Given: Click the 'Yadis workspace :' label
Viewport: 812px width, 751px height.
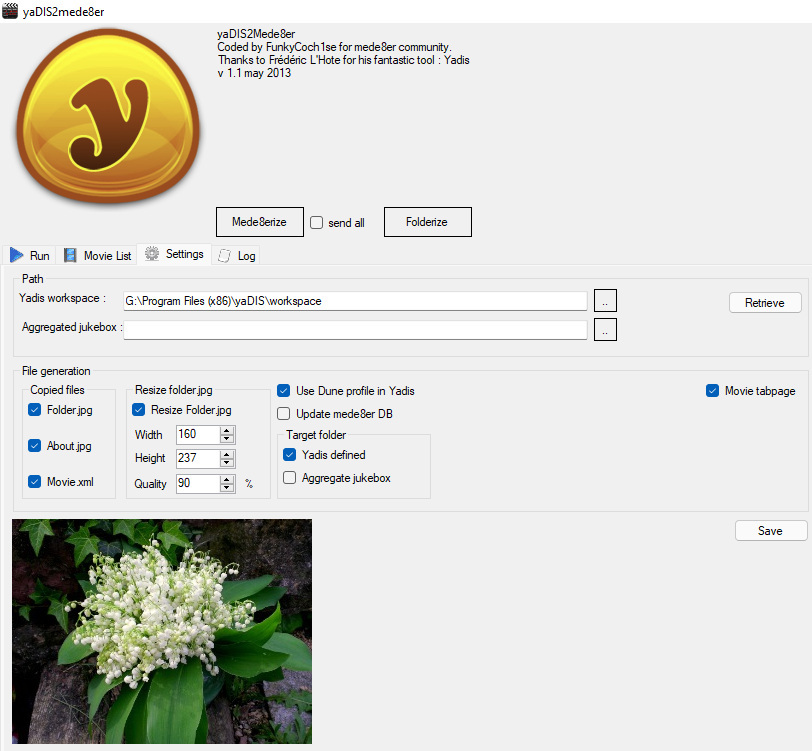Looking at the screenshot, I should (x=62, y=298).
